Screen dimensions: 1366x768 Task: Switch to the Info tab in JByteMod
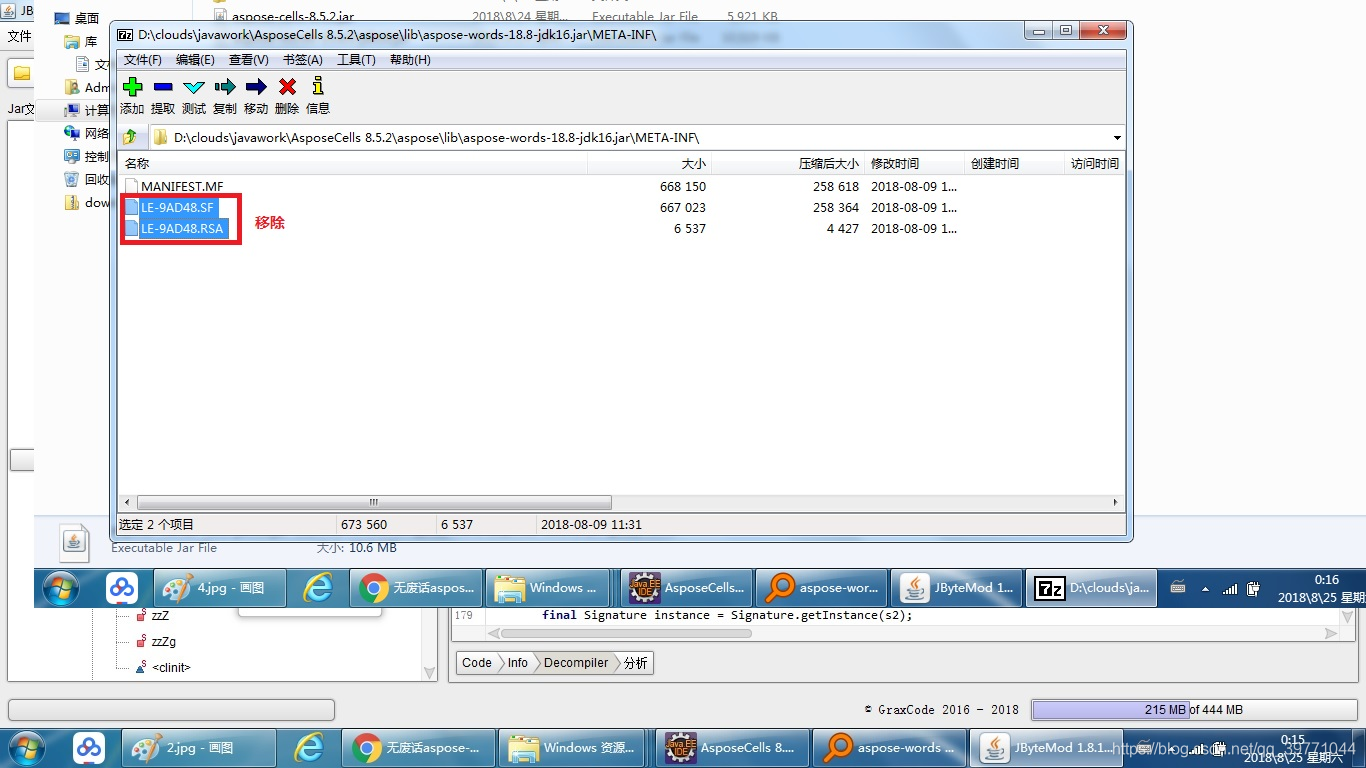(517, 663)
